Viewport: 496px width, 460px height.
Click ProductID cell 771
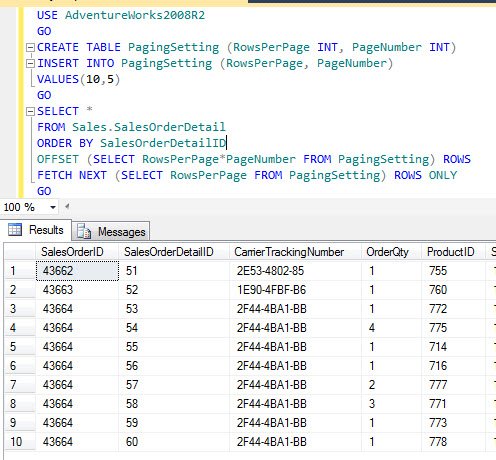tap(453, 404)
